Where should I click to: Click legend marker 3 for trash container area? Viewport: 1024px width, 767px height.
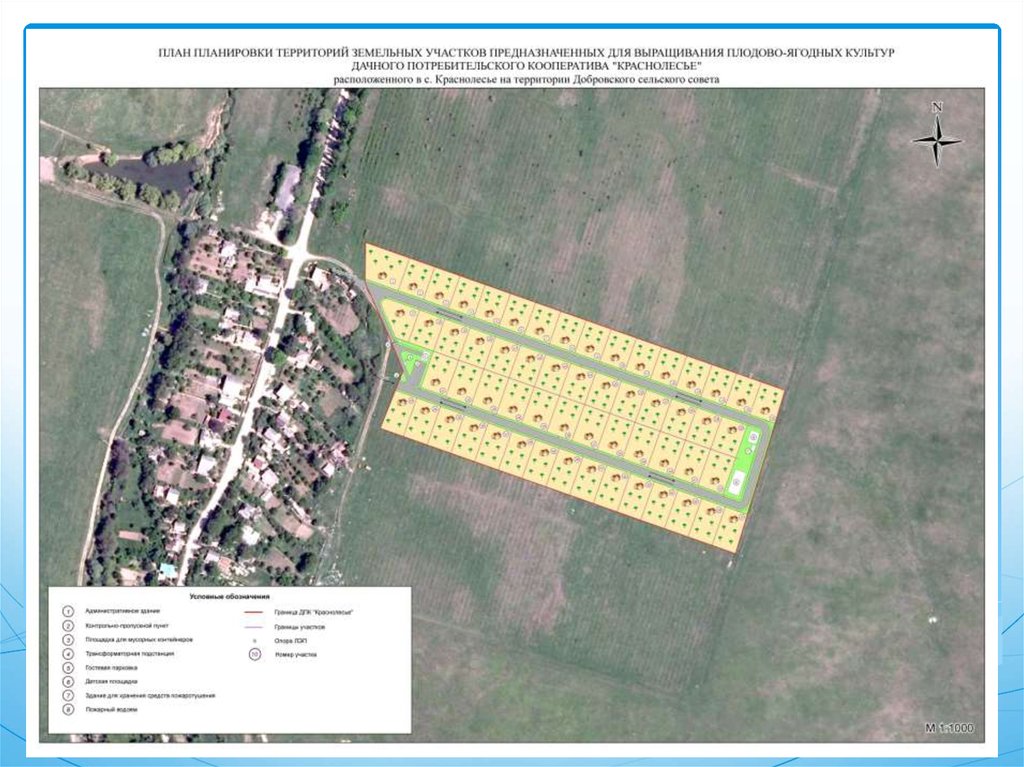tap(68, 638)
